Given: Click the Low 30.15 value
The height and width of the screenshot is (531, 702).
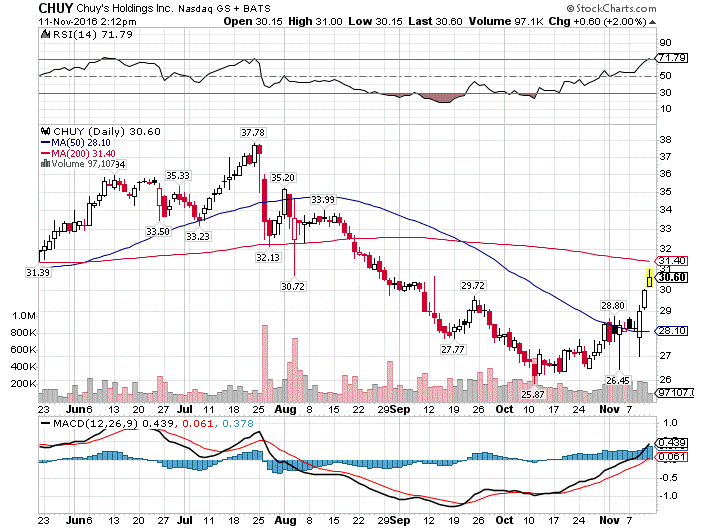Looking at the screenshot, I should coord(375,21).
